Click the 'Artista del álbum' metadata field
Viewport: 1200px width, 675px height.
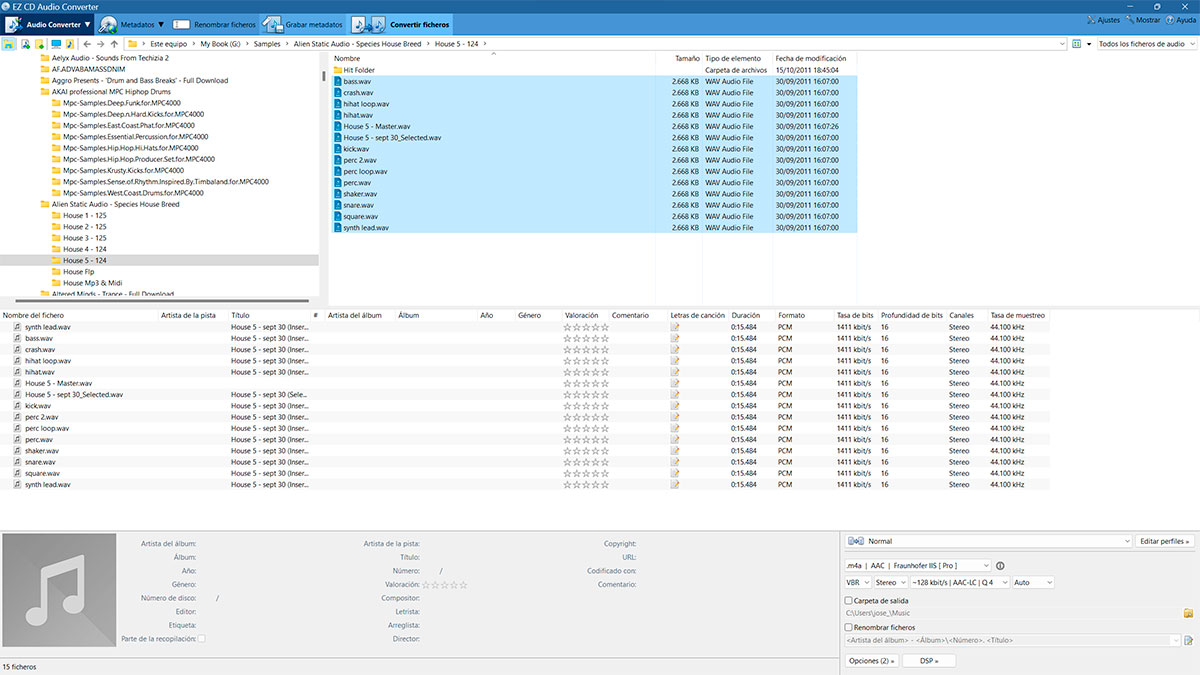click(270, 543)
